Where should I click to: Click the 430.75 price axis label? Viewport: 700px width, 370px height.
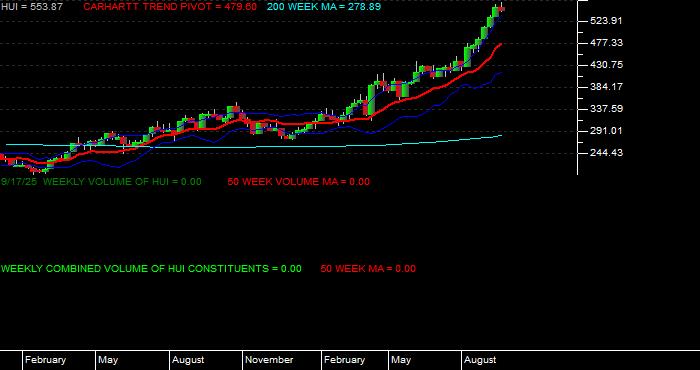[x=606, y=65]
